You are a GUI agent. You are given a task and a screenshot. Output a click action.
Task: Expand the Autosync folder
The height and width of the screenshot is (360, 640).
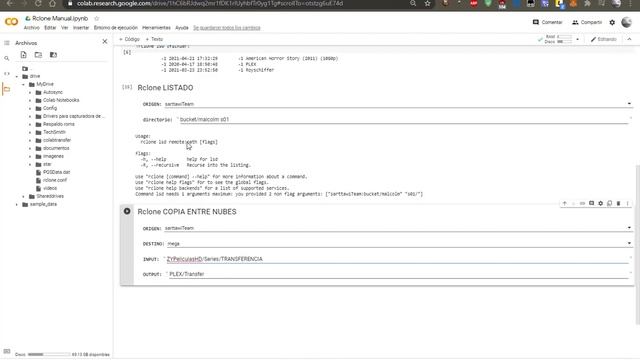[x=30, y=93]
